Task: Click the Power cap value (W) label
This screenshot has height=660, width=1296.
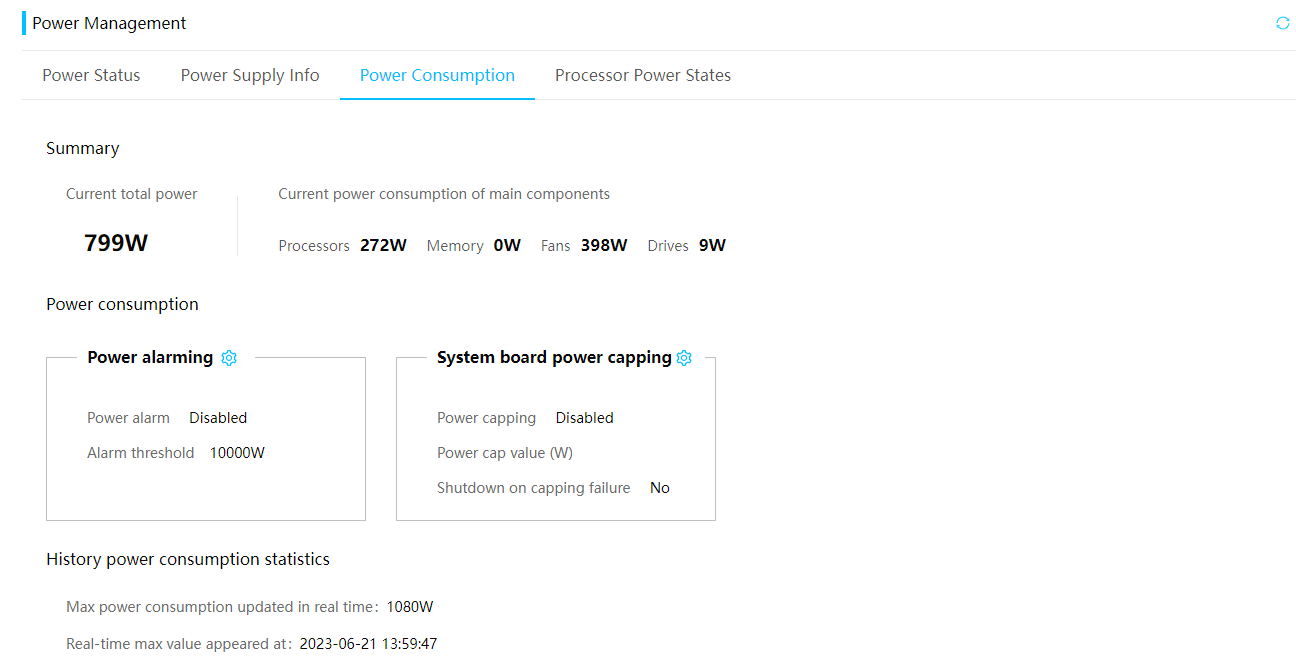Action: pos(505,453)
